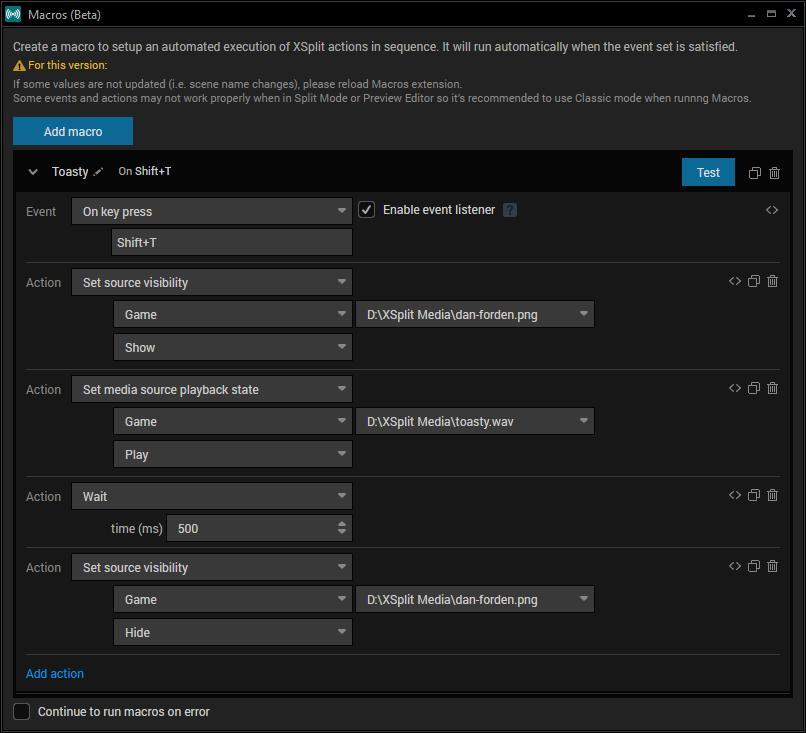This screenshot has width=806, height=733.
Task: Open the toasty.wav source dropdown
Action: coord(475,421)
